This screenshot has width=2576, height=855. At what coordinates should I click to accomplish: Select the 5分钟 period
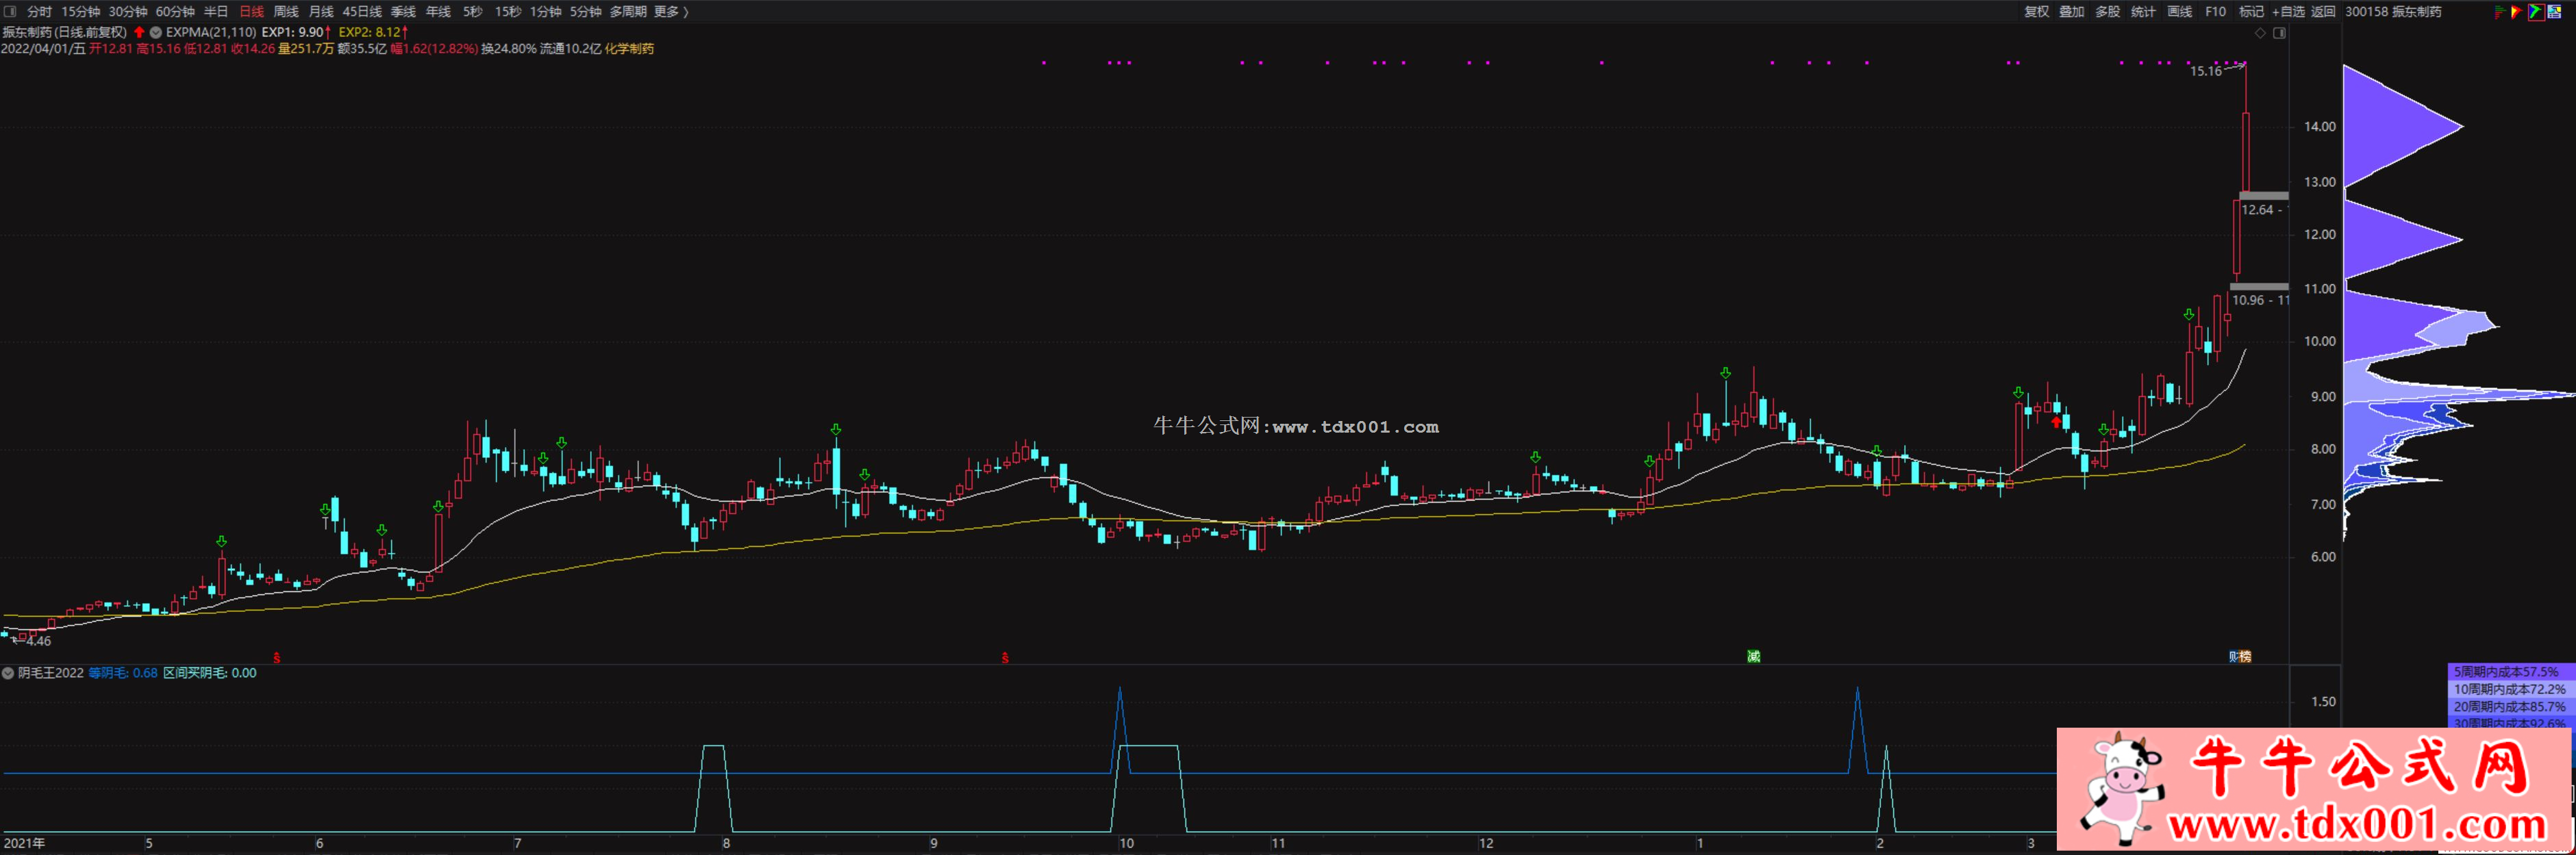586,12
